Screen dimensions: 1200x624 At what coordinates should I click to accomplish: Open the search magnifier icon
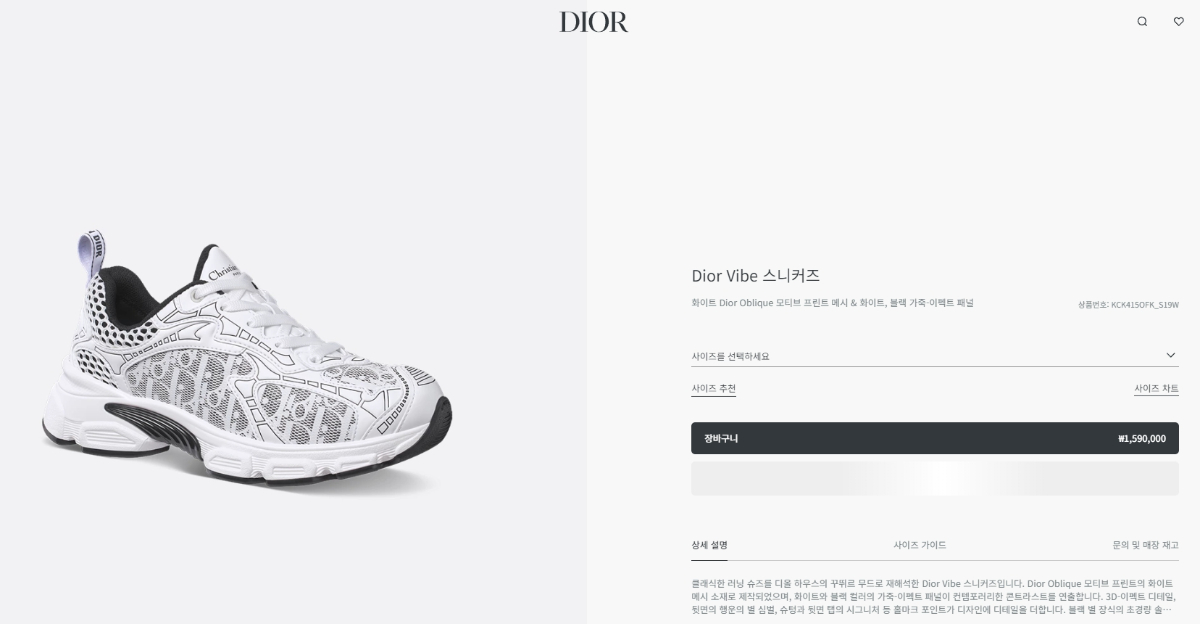(1142, 21)
